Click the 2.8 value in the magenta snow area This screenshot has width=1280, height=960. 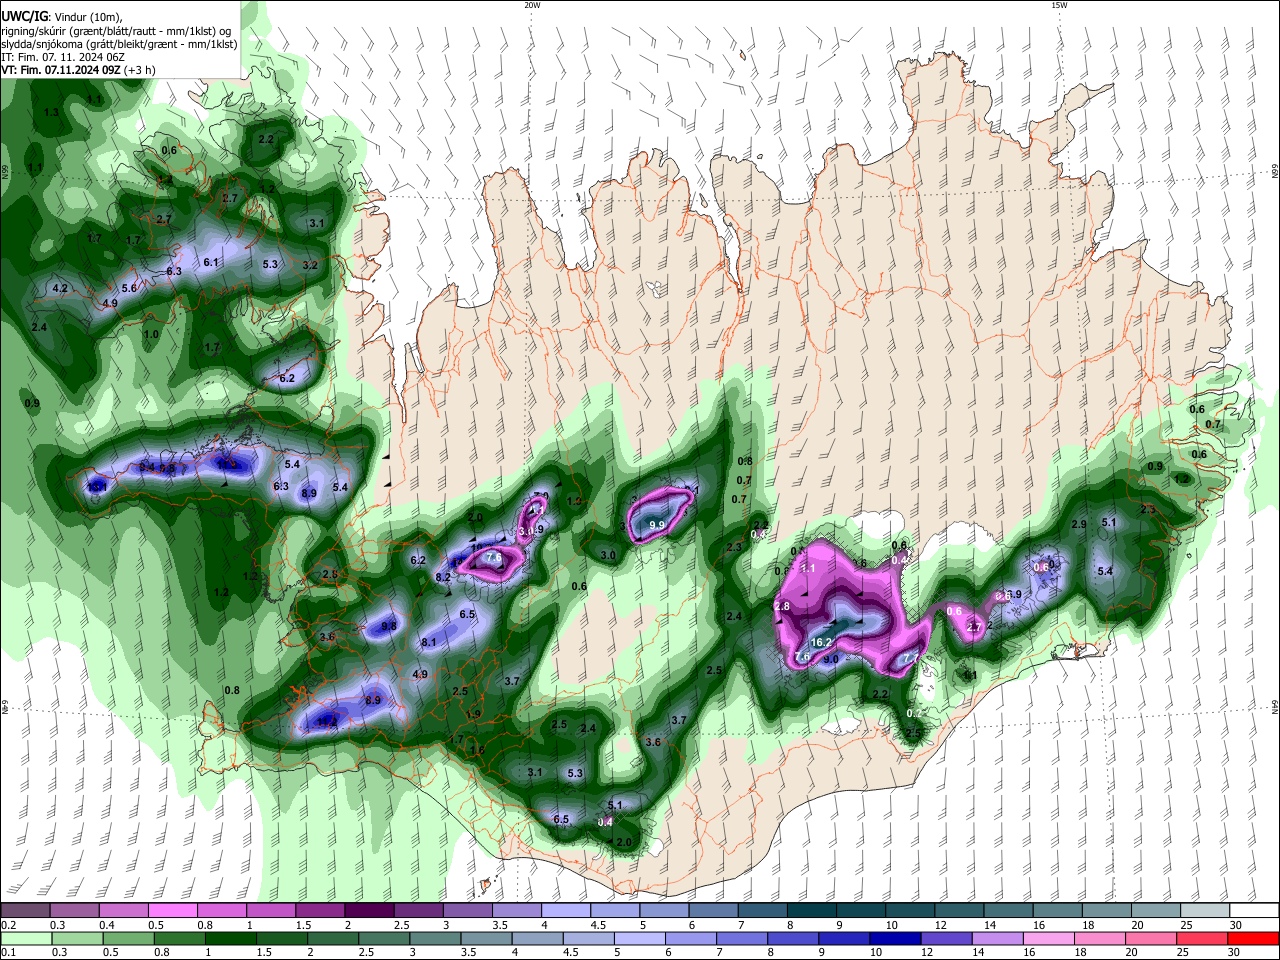(782, 607)
